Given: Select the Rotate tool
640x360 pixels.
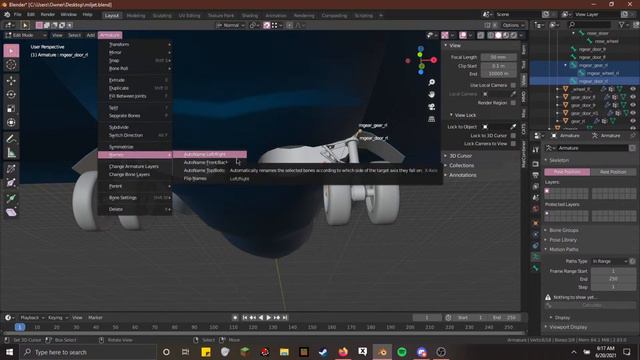Looking at the screenshot, I should pyautogui.click(x=11, y=94).
